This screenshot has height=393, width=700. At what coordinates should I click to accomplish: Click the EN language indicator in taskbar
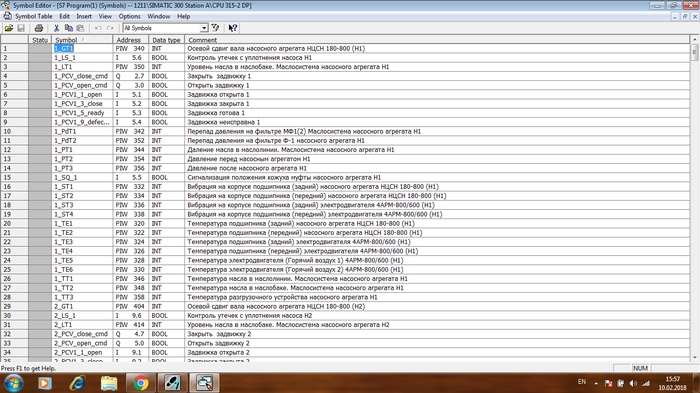(582, 382)
